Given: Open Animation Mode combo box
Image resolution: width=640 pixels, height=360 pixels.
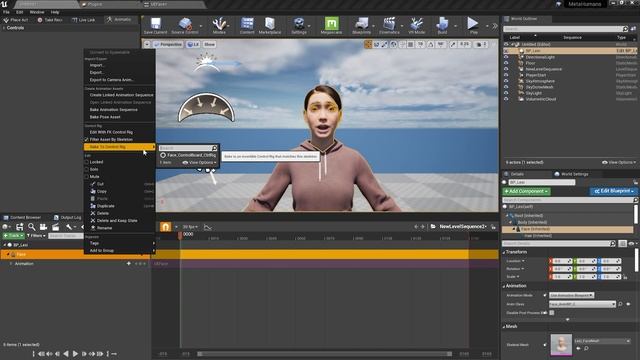Looking at the screenshot, I should pyautogui.click(x=571, y=295).
